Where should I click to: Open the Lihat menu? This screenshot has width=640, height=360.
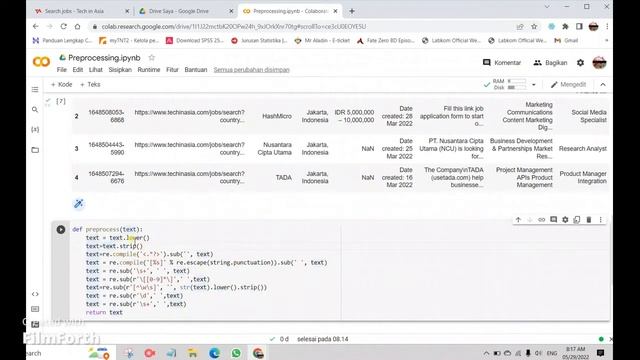(96, 70)
